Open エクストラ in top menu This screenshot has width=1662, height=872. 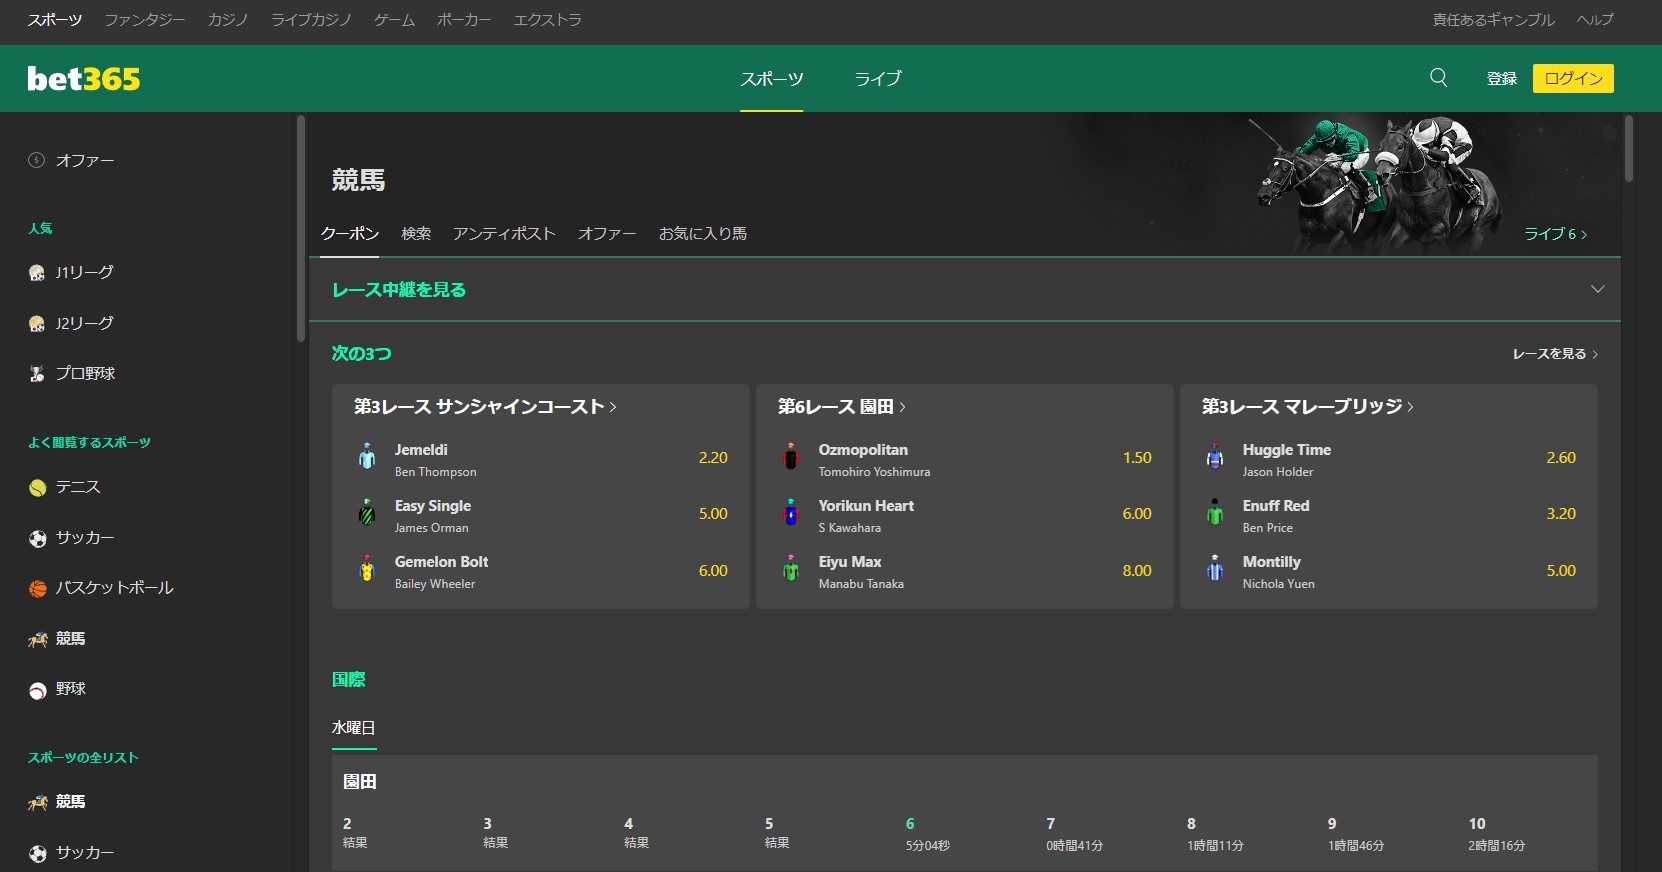coord(547,20)
